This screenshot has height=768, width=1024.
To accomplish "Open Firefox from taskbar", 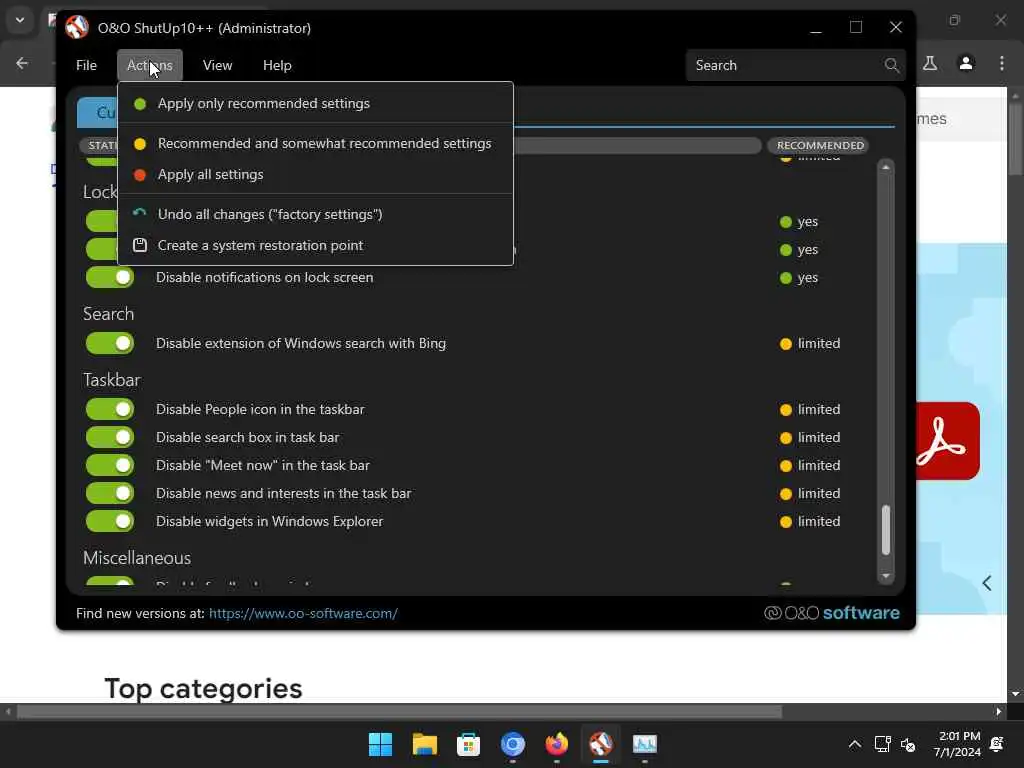I will tap(556, 744).
